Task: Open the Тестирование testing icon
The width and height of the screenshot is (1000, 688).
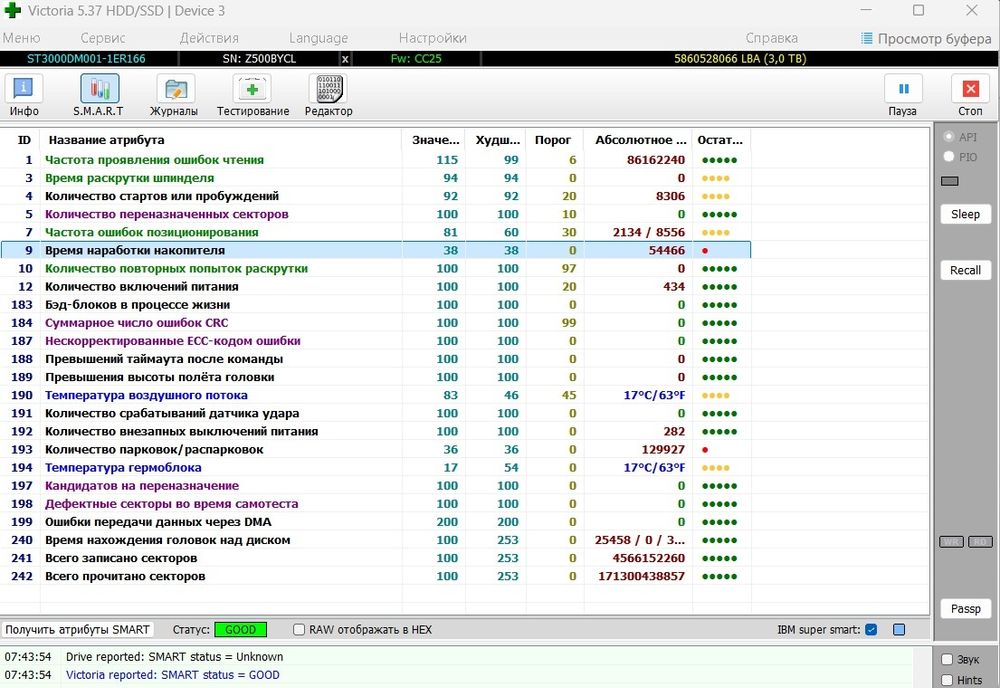Action: [252, 94]
